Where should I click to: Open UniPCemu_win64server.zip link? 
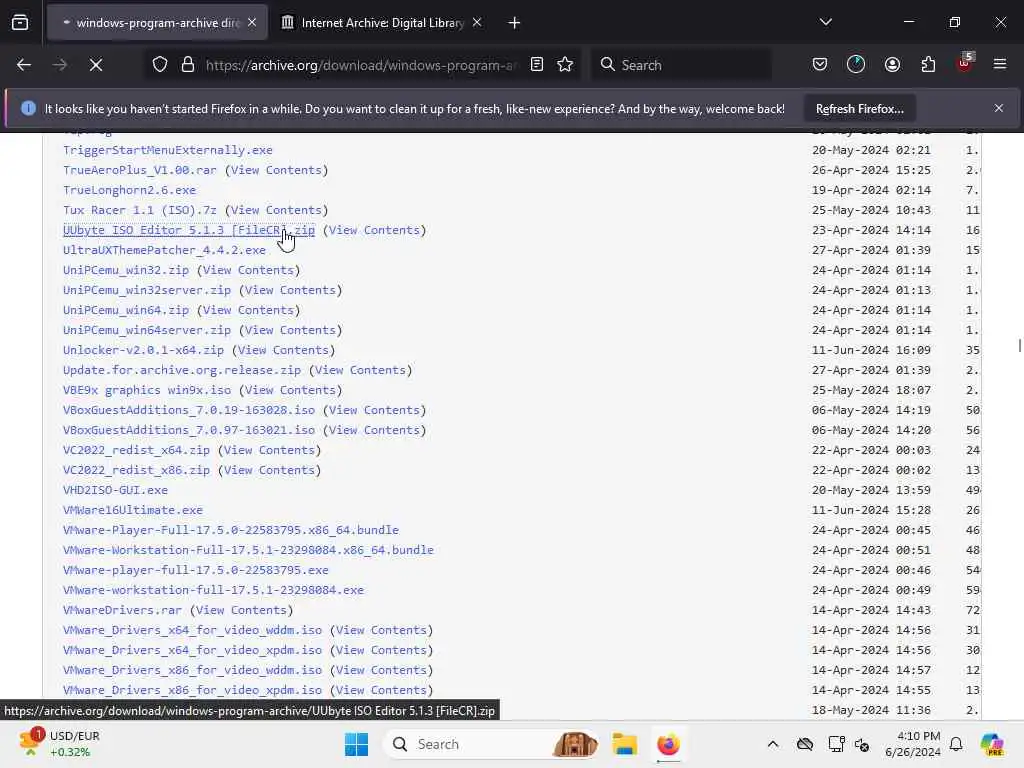tap(147, 330)
